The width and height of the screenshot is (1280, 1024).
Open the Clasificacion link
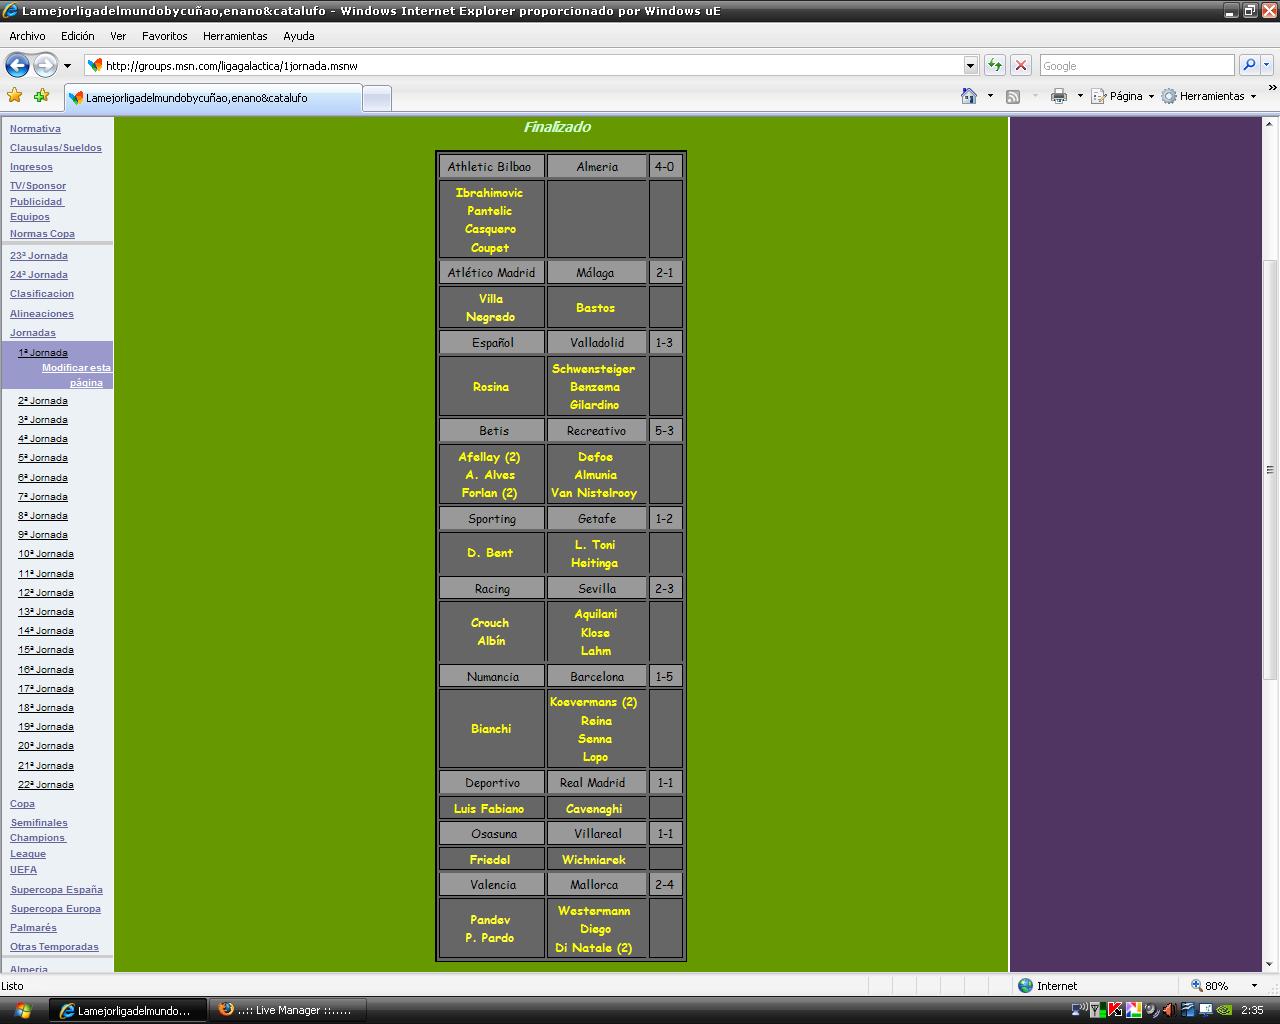[x=42, y=294]
